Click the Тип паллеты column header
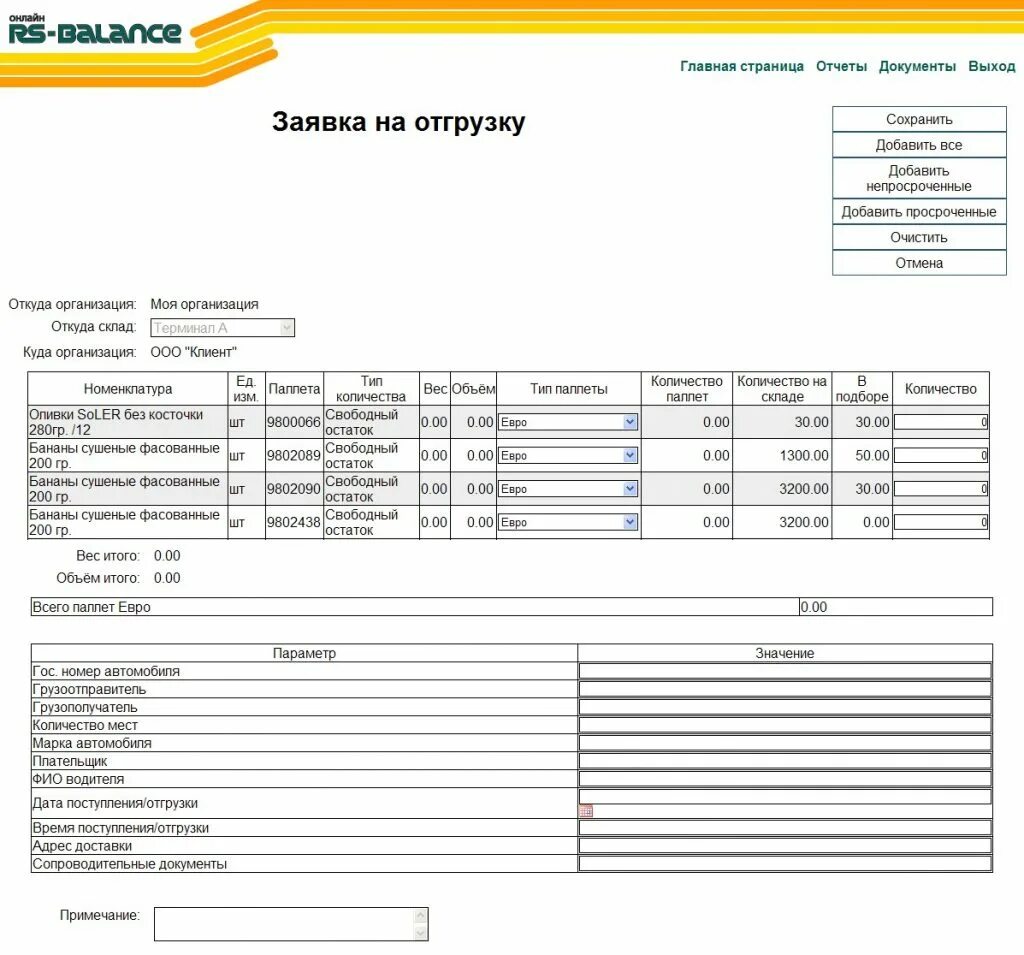 (x=568, y=389)
